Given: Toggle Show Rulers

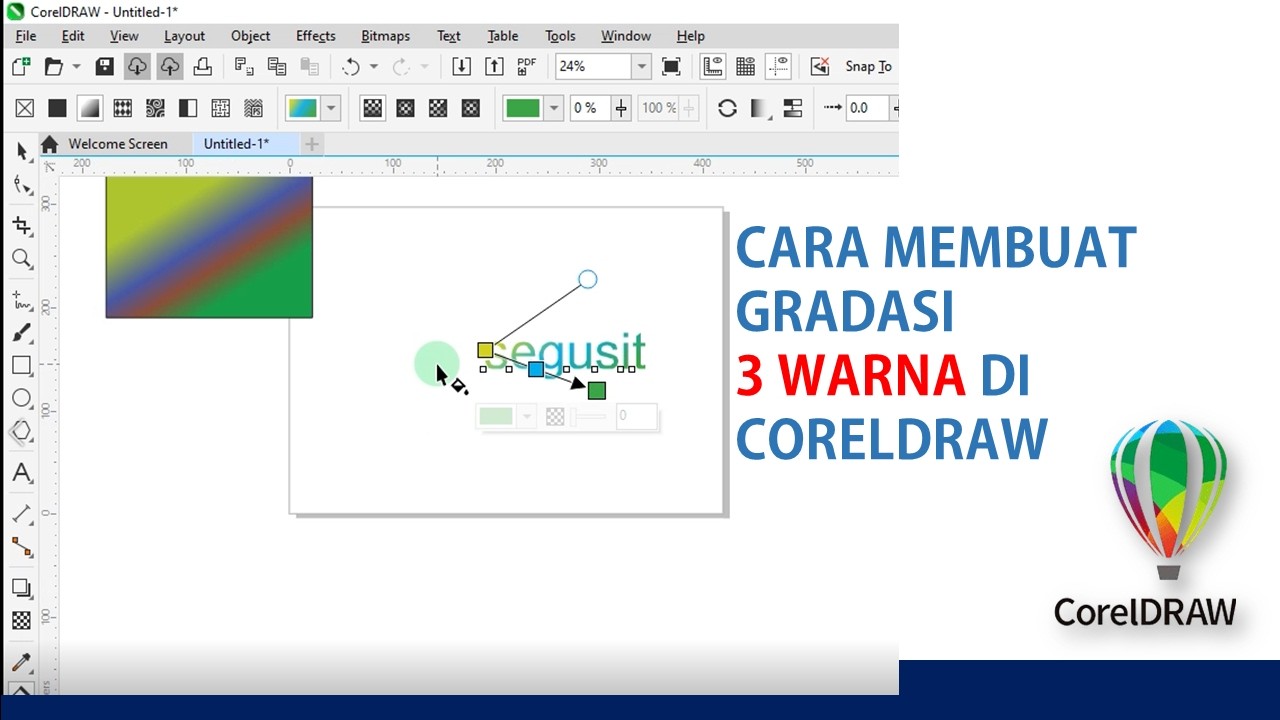Looking at the screenshot, I should 713,67.
